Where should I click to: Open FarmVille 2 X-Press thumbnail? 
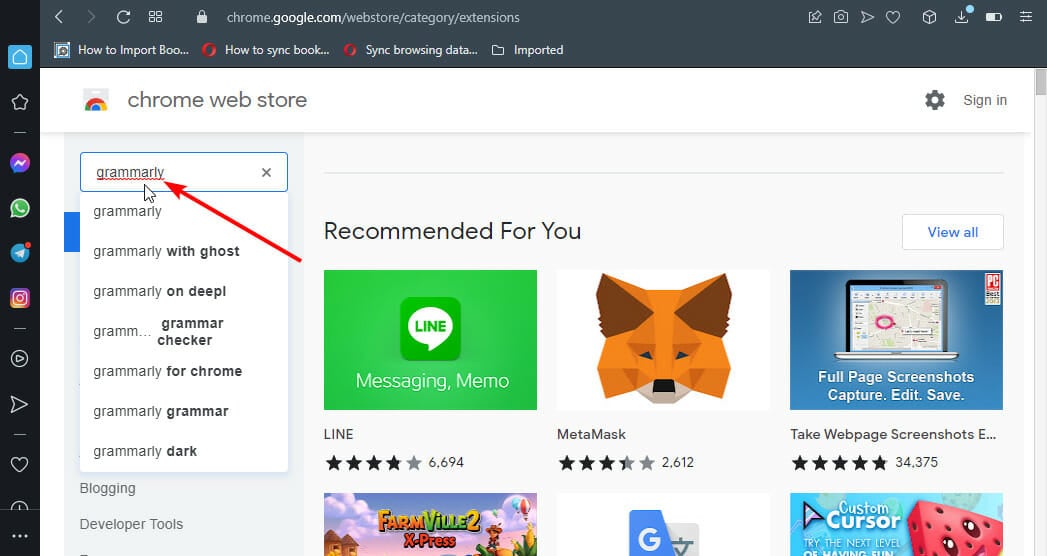[x=430, y=525]
